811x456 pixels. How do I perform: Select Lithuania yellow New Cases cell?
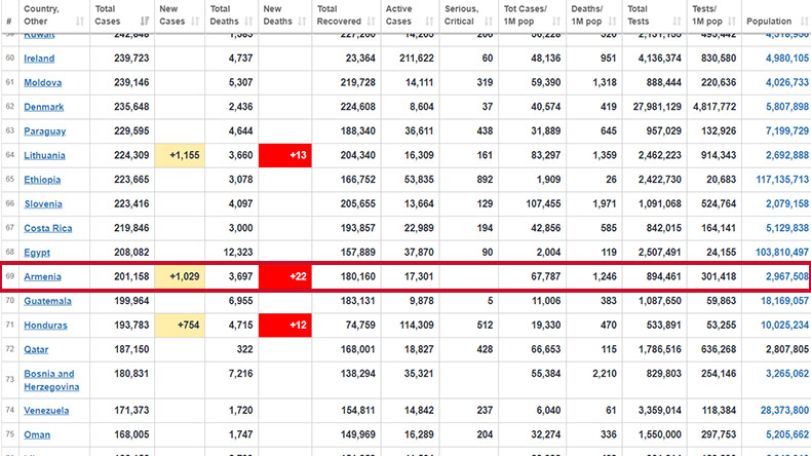[x=179, y=156]
